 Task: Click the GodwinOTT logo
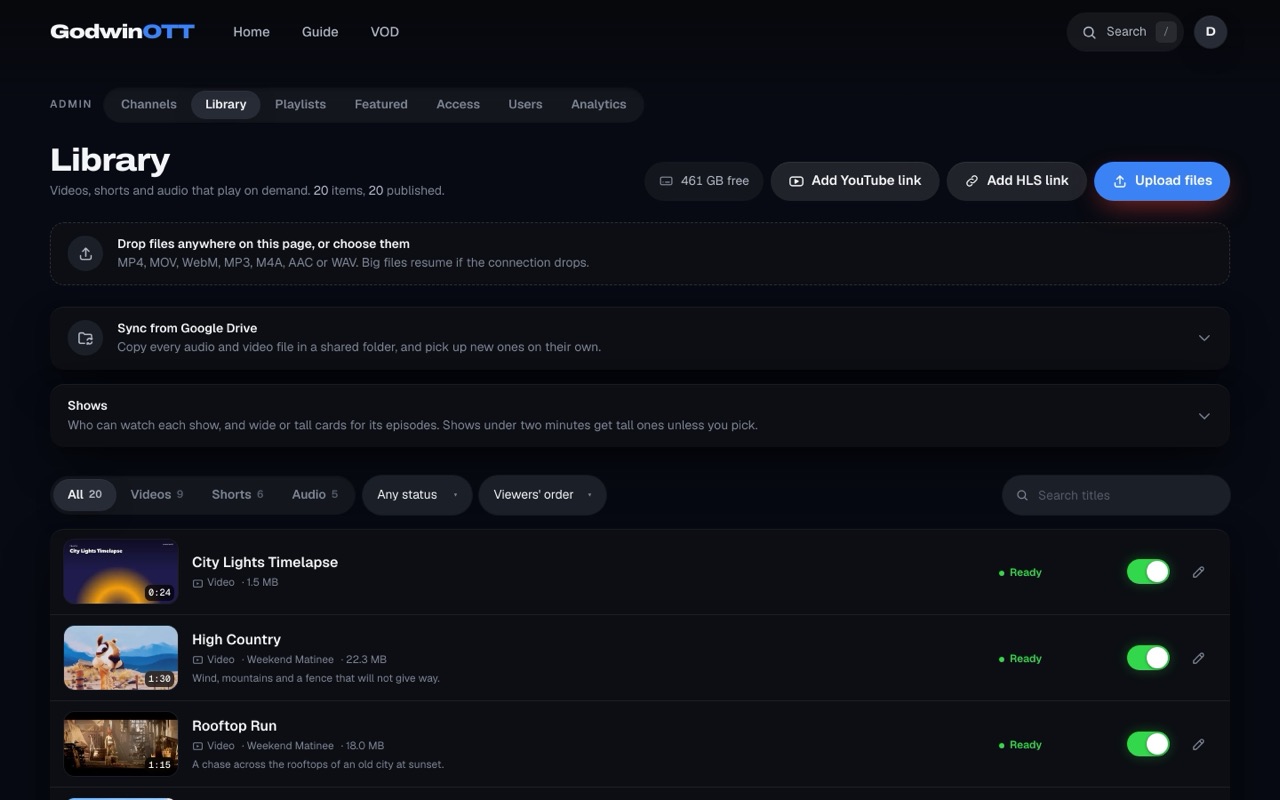tap(122, 32)
